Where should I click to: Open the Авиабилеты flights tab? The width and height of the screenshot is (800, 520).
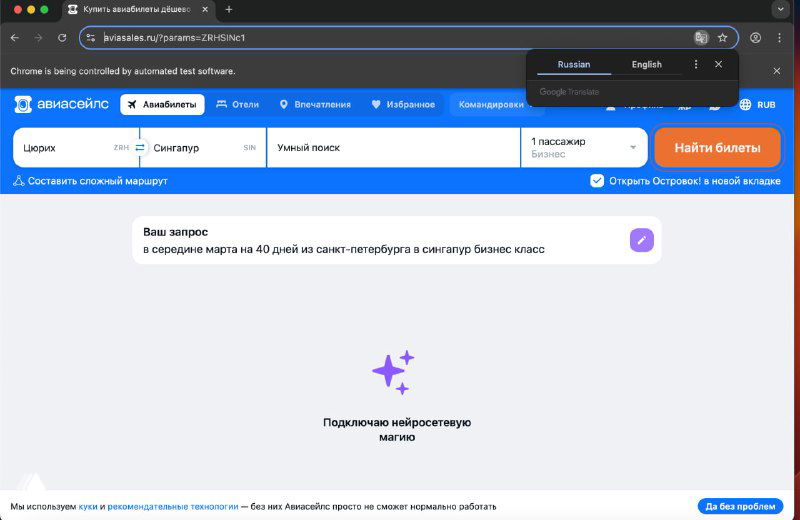(162, 105)
